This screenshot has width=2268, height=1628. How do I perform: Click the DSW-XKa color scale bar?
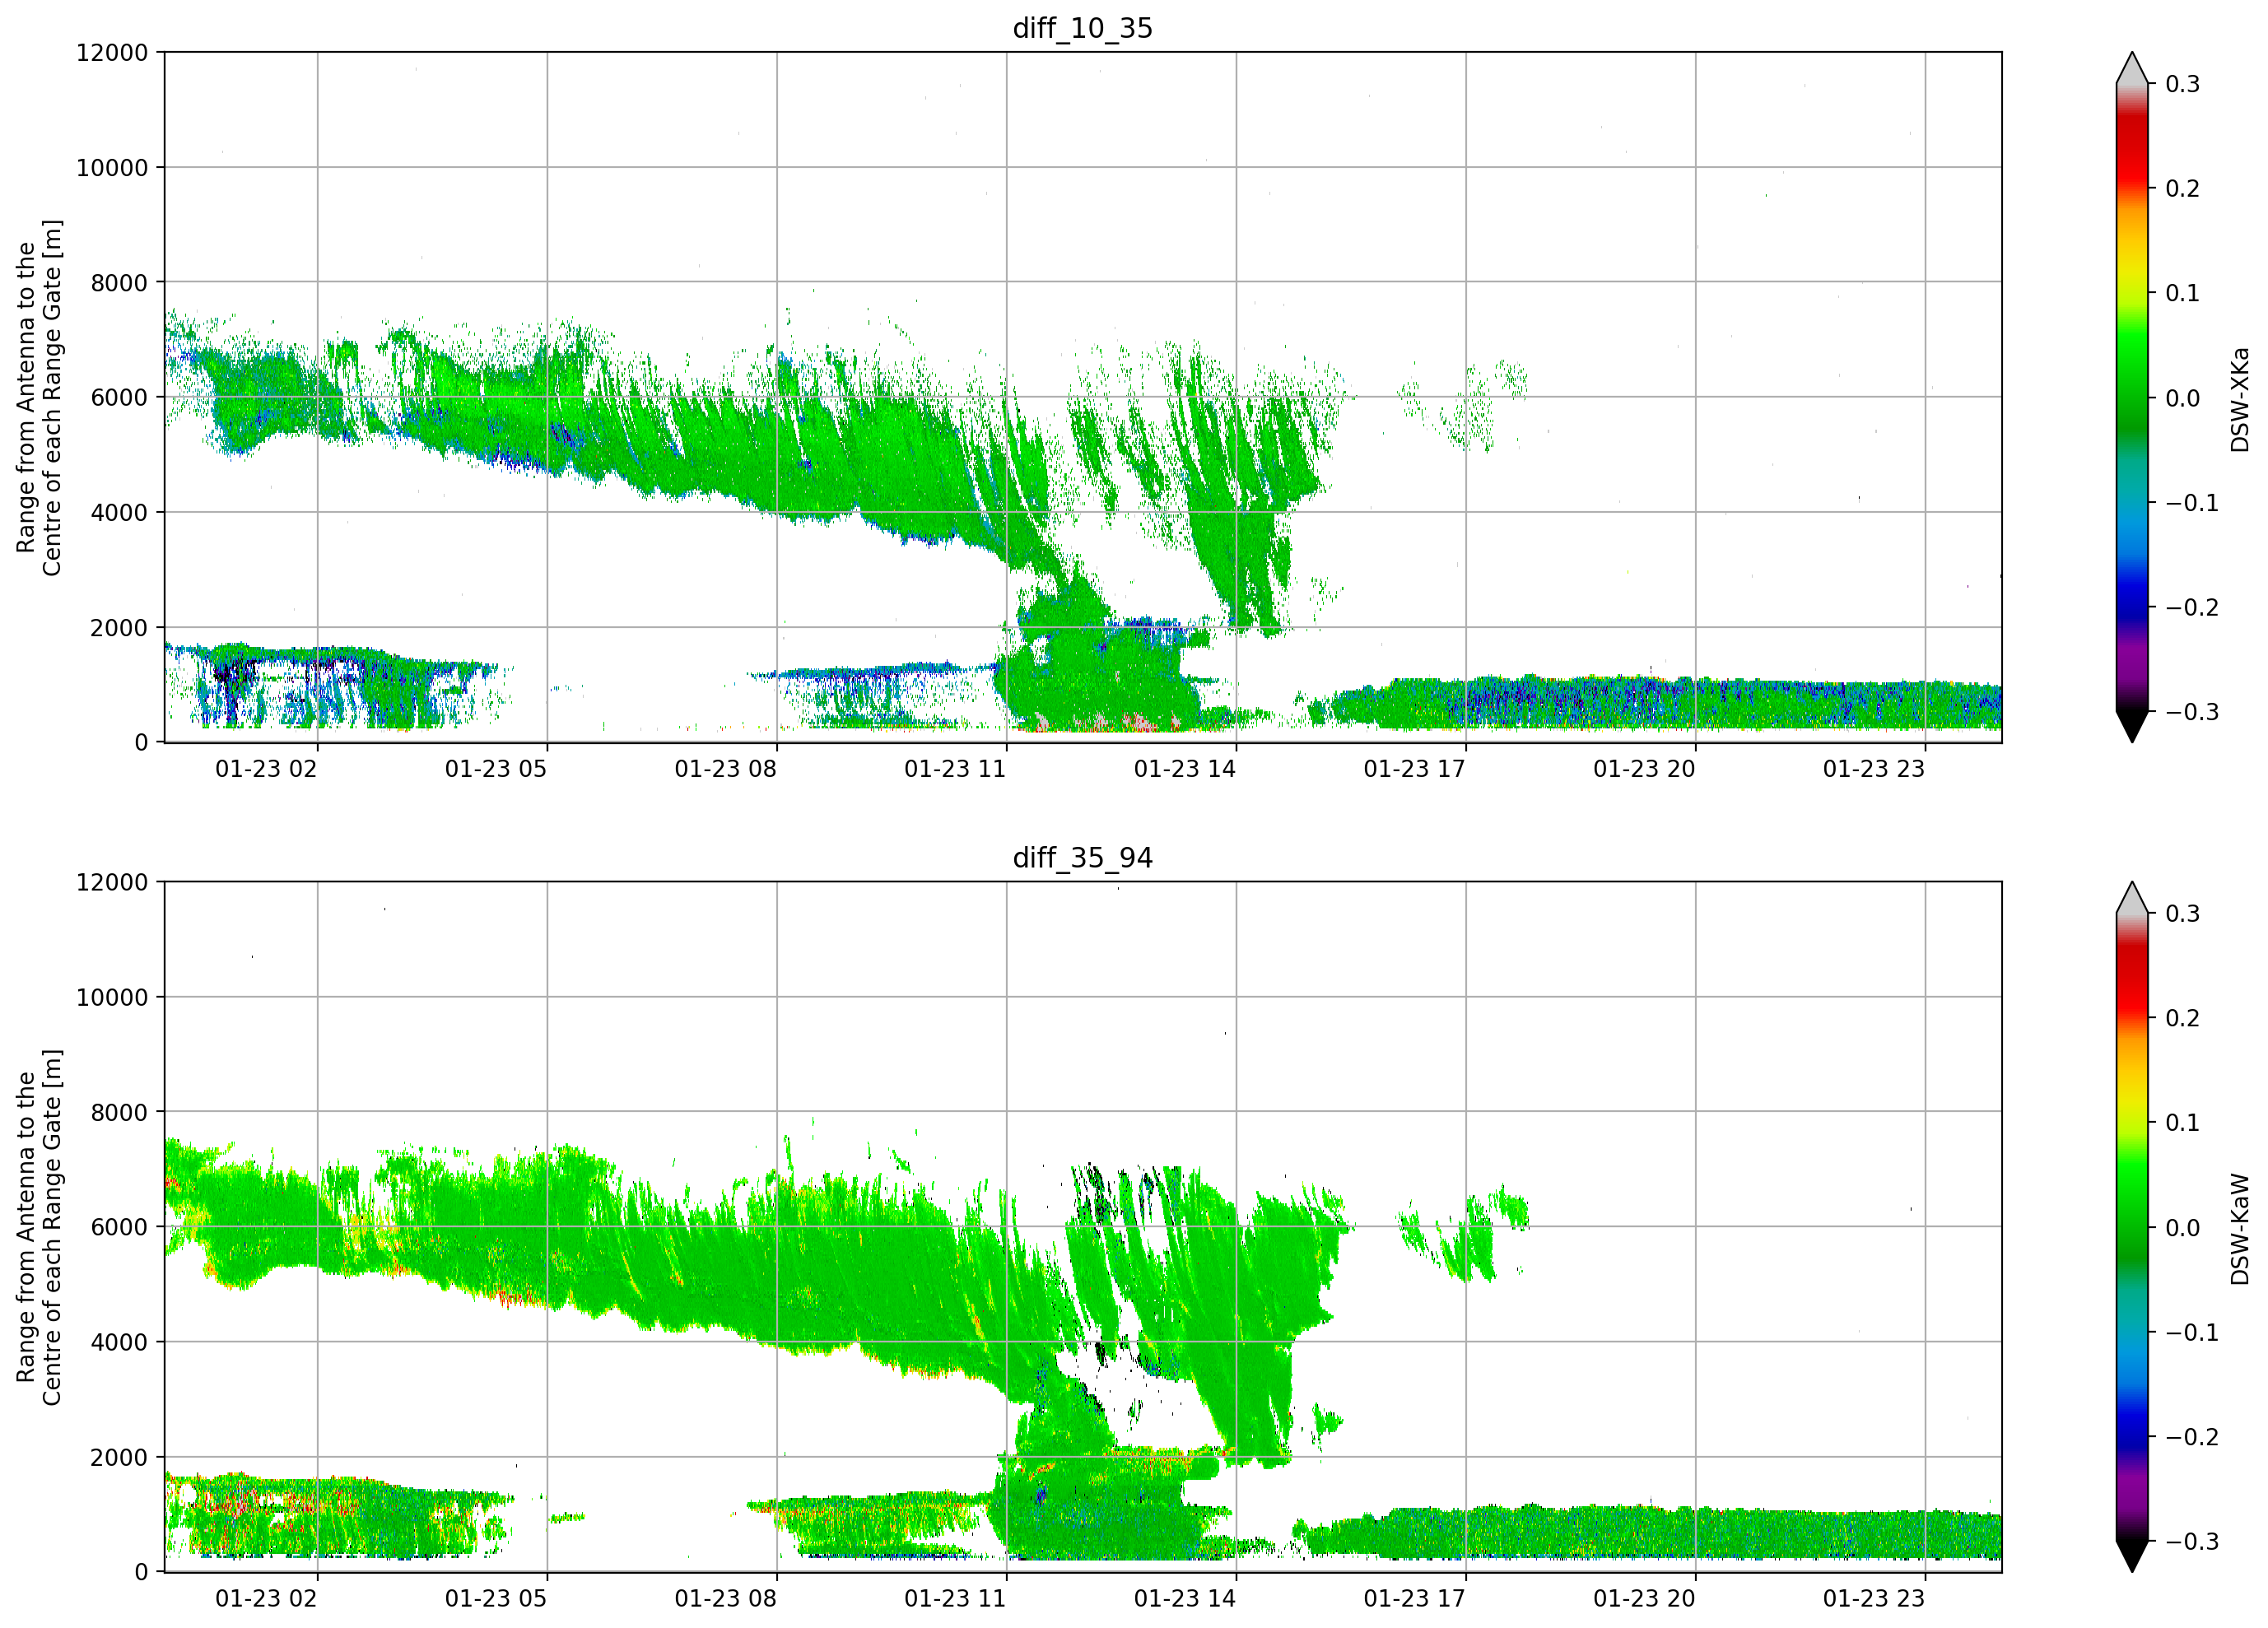click(x=2132, y=397)
